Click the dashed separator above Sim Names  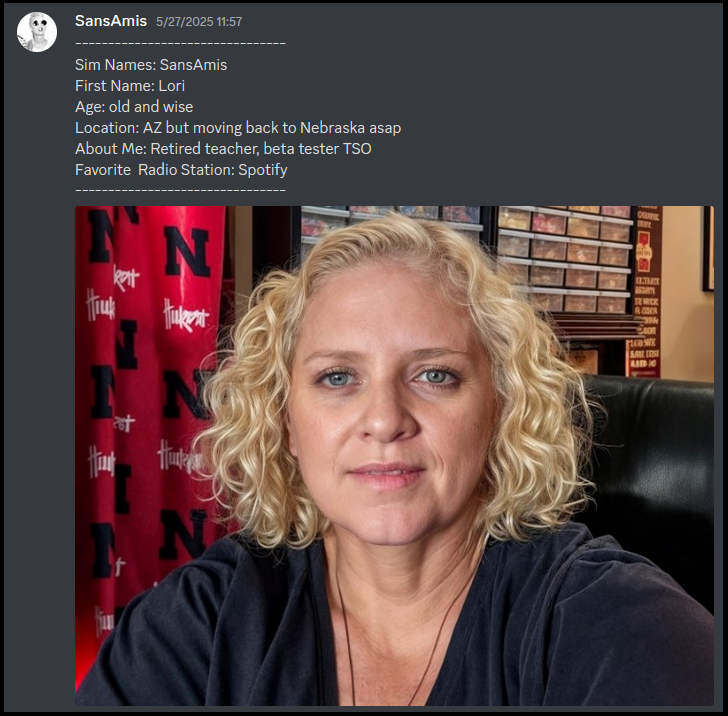pos(180,44)
